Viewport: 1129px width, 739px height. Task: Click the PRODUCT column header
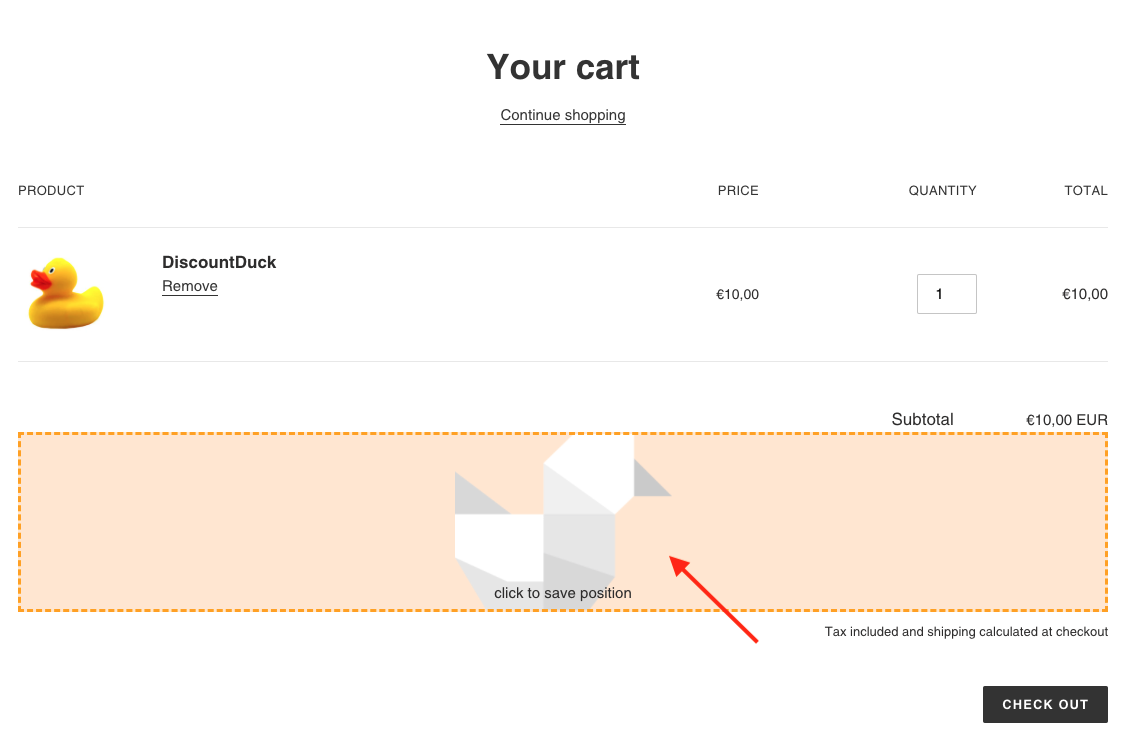[x=51, y=190]
